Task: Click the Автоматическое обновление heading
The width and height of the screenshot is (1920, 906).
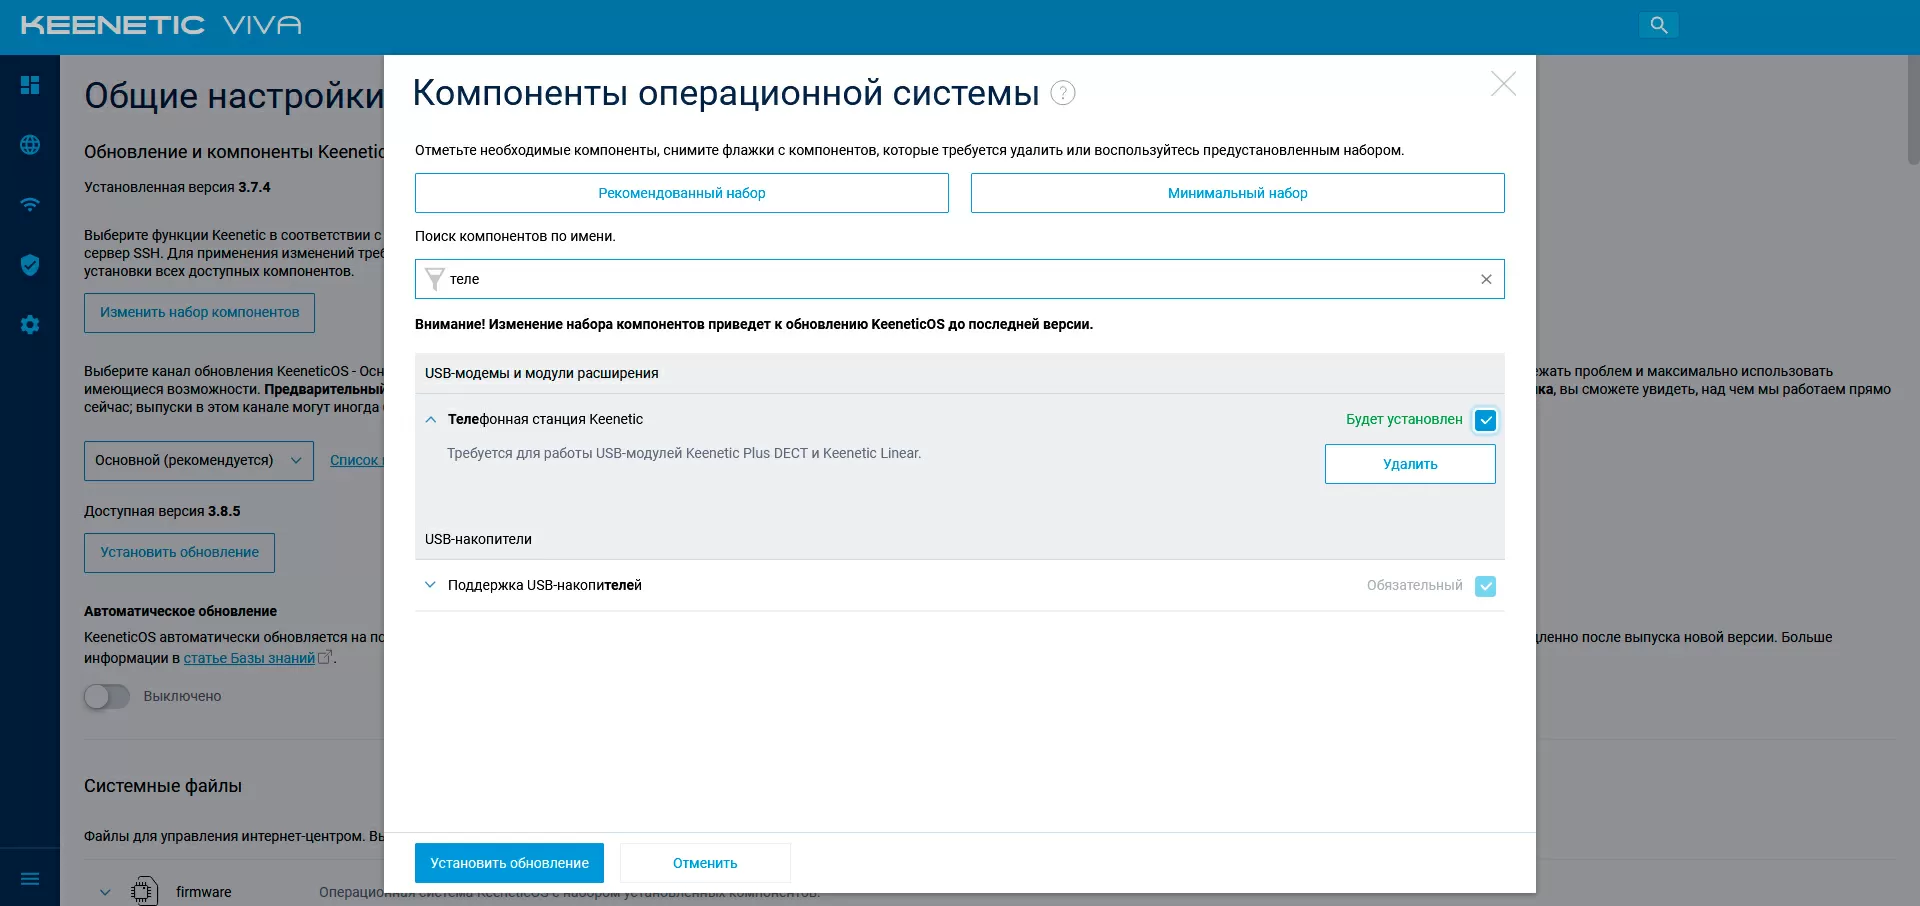Action: (180, 611)
